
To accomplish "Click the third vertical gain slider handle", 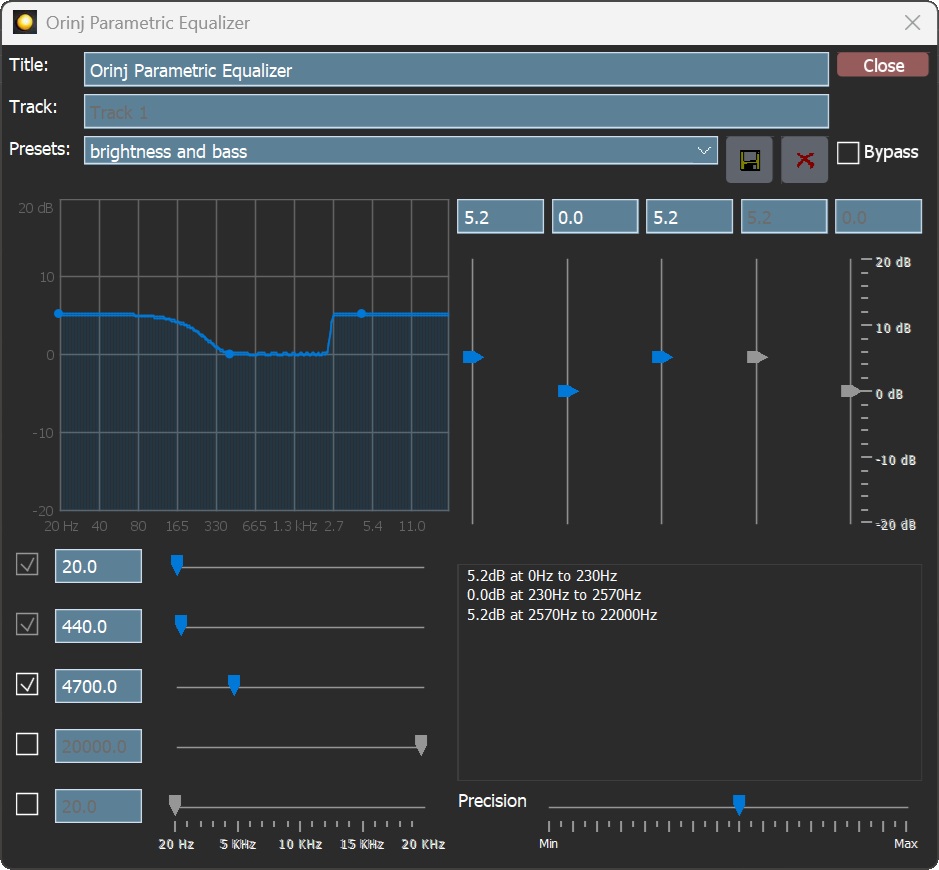I will pos(662,357).
